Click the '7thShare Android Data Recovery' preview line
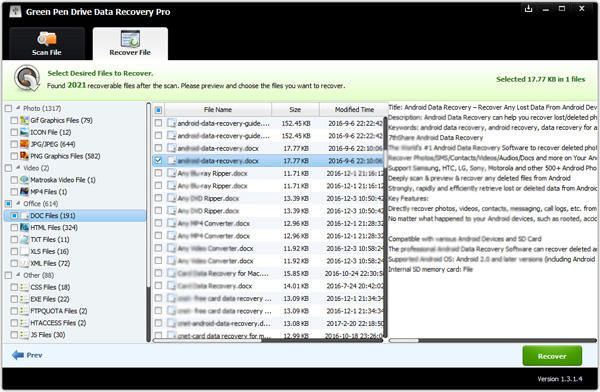 [435, 137]
